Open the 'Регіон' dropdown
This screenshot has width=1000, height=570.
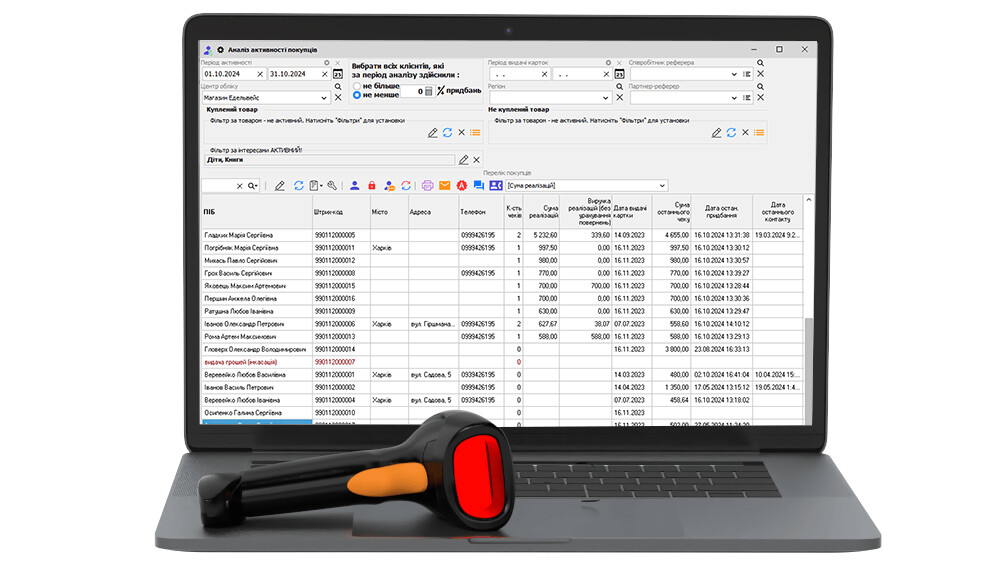tap(606, 98)
